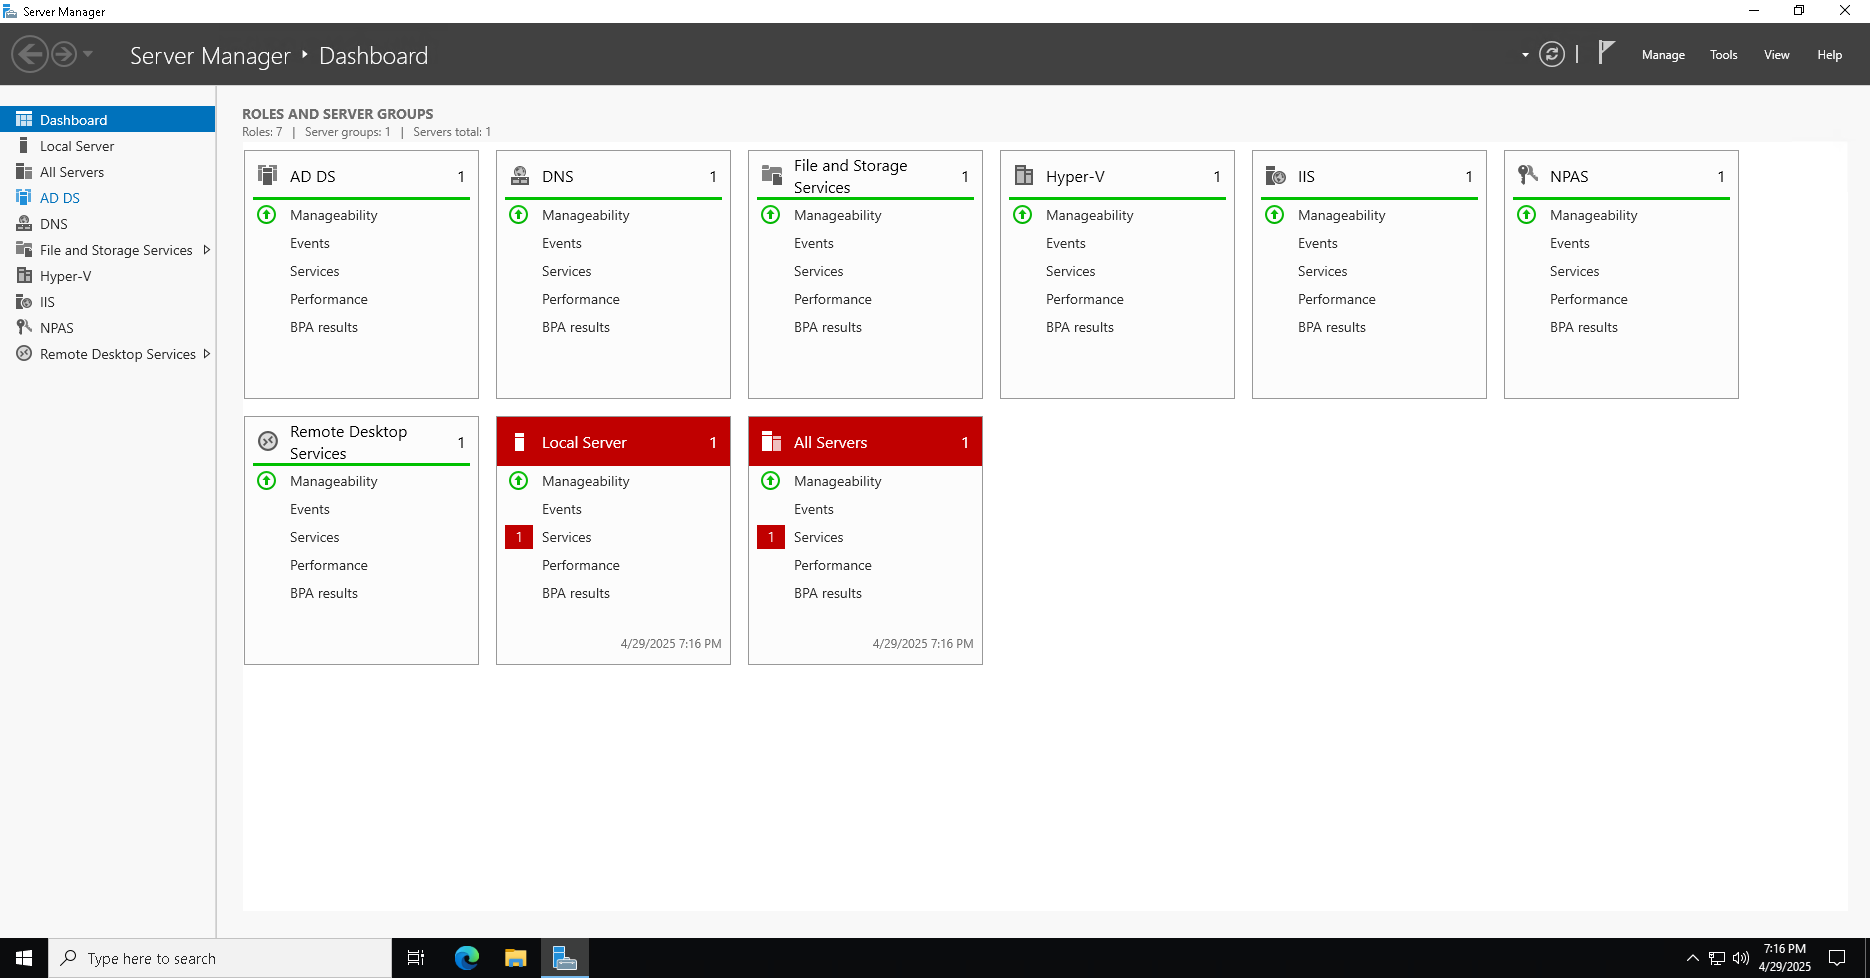Select Local Server in the sidebar
The image size is (1870, 978).
(108, 146)
